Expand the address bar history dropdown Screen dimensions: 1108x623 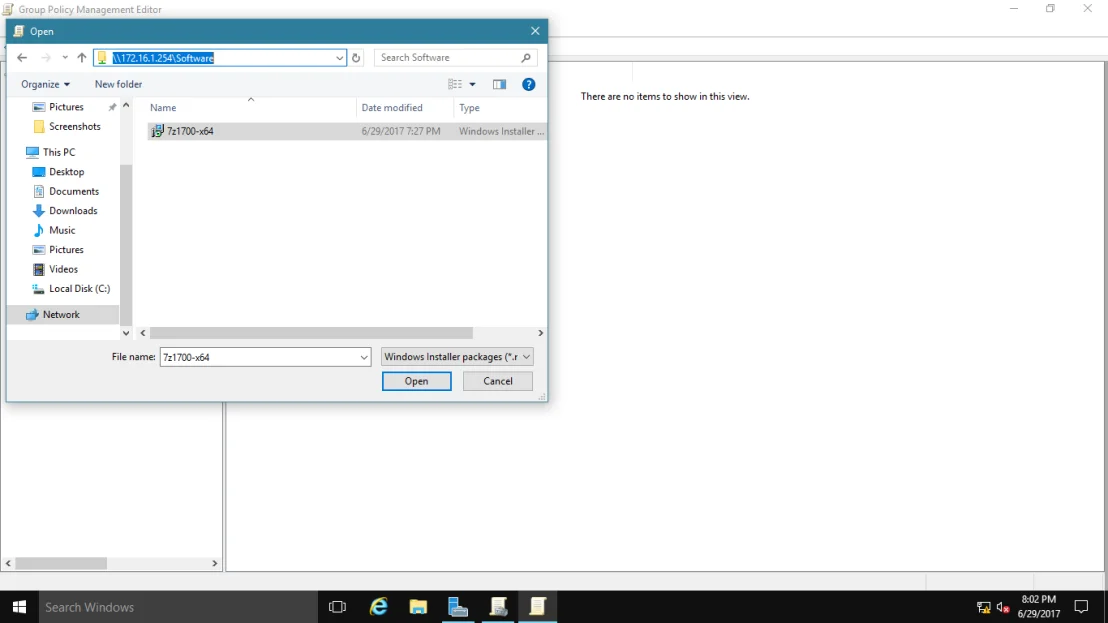click(x=339, y=58)
